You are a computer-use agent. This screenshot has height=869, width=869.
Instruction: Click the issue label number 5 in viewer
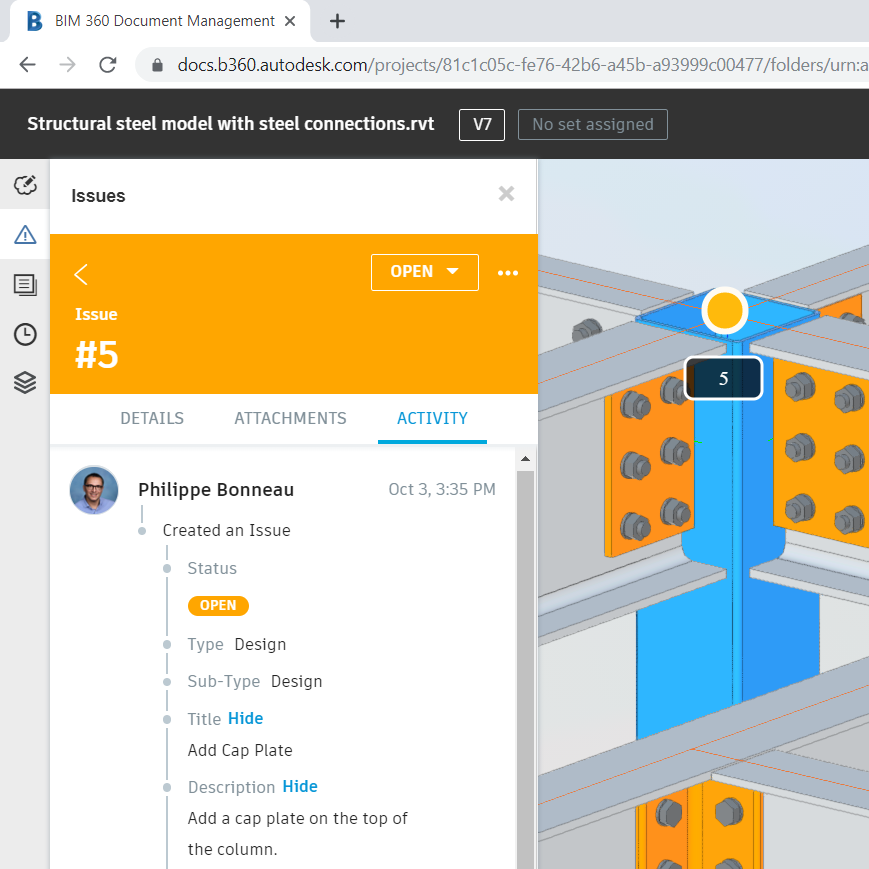[x=723, y=379]
